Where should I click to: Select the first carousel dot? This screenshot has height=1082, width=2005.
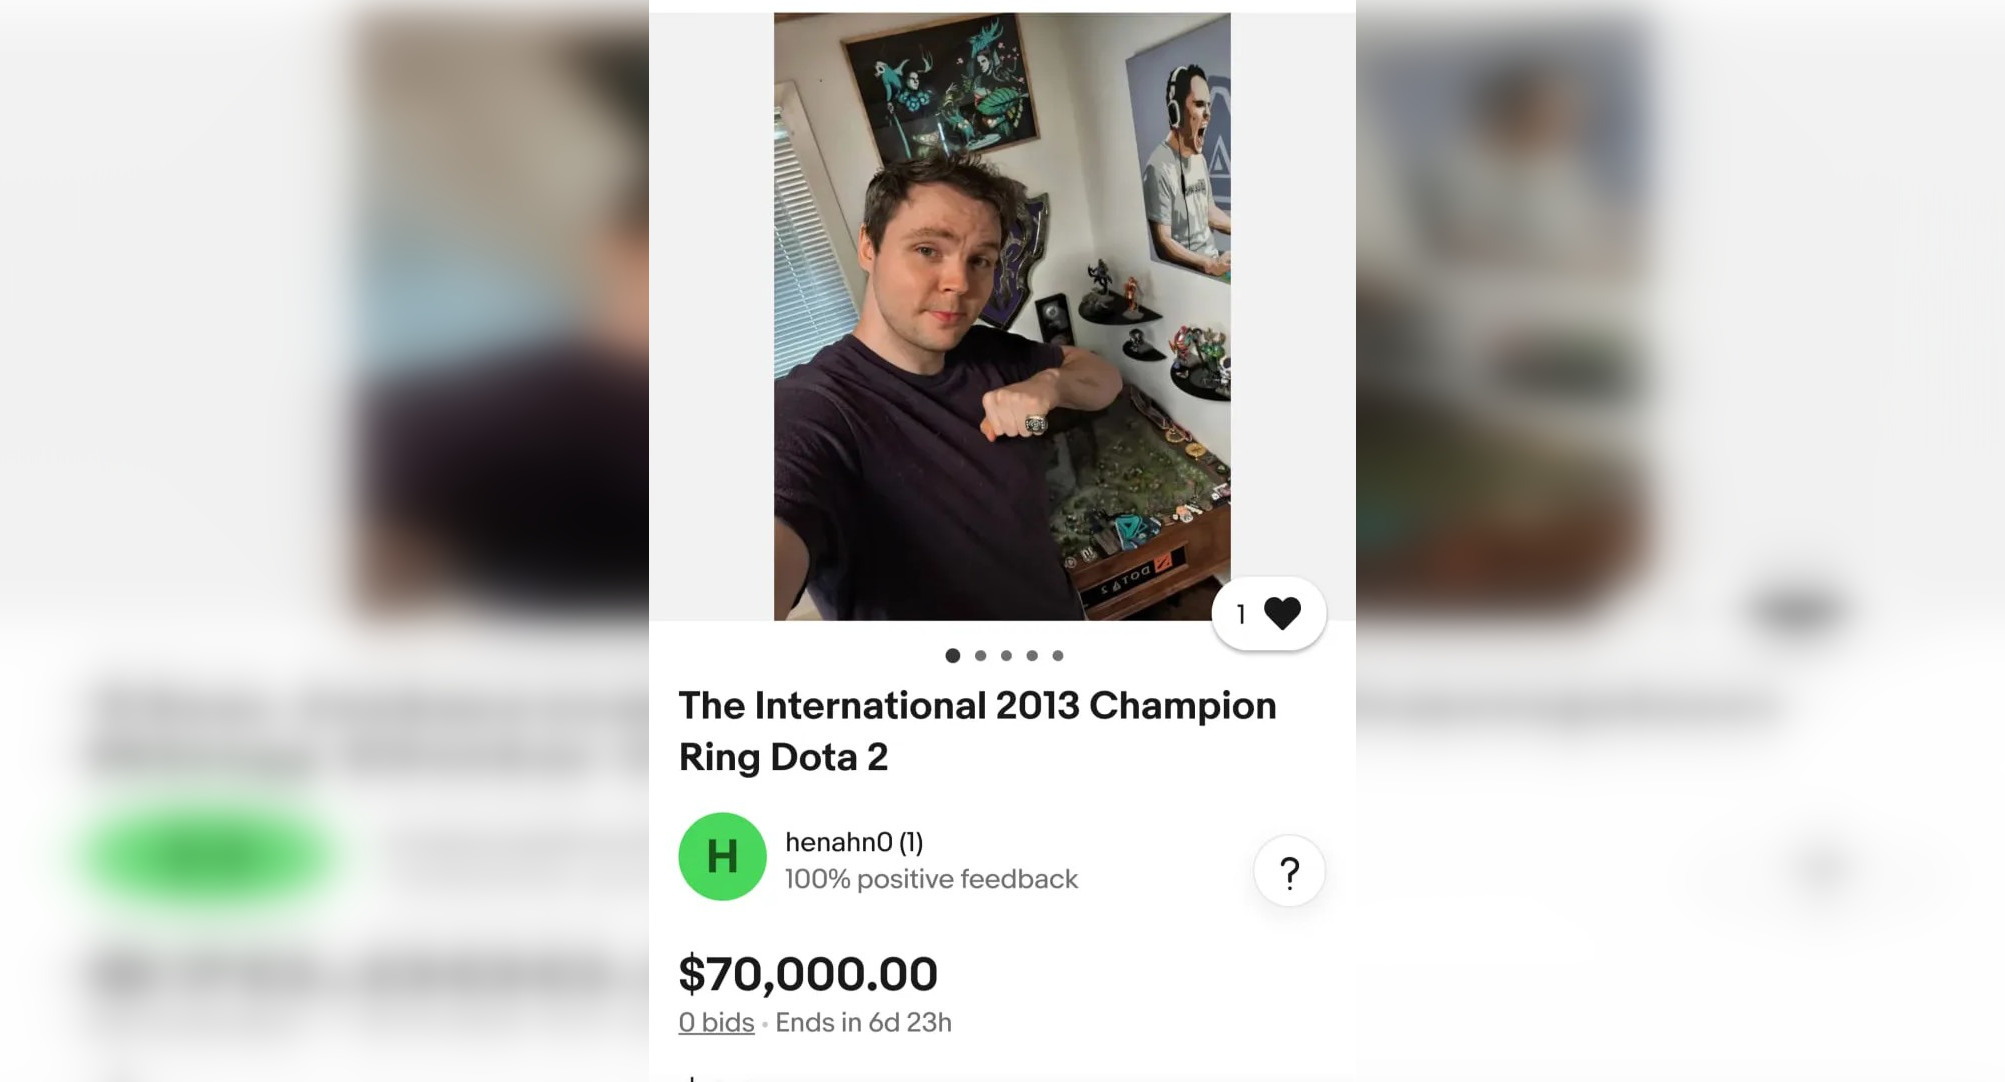[x=953, y=656]
